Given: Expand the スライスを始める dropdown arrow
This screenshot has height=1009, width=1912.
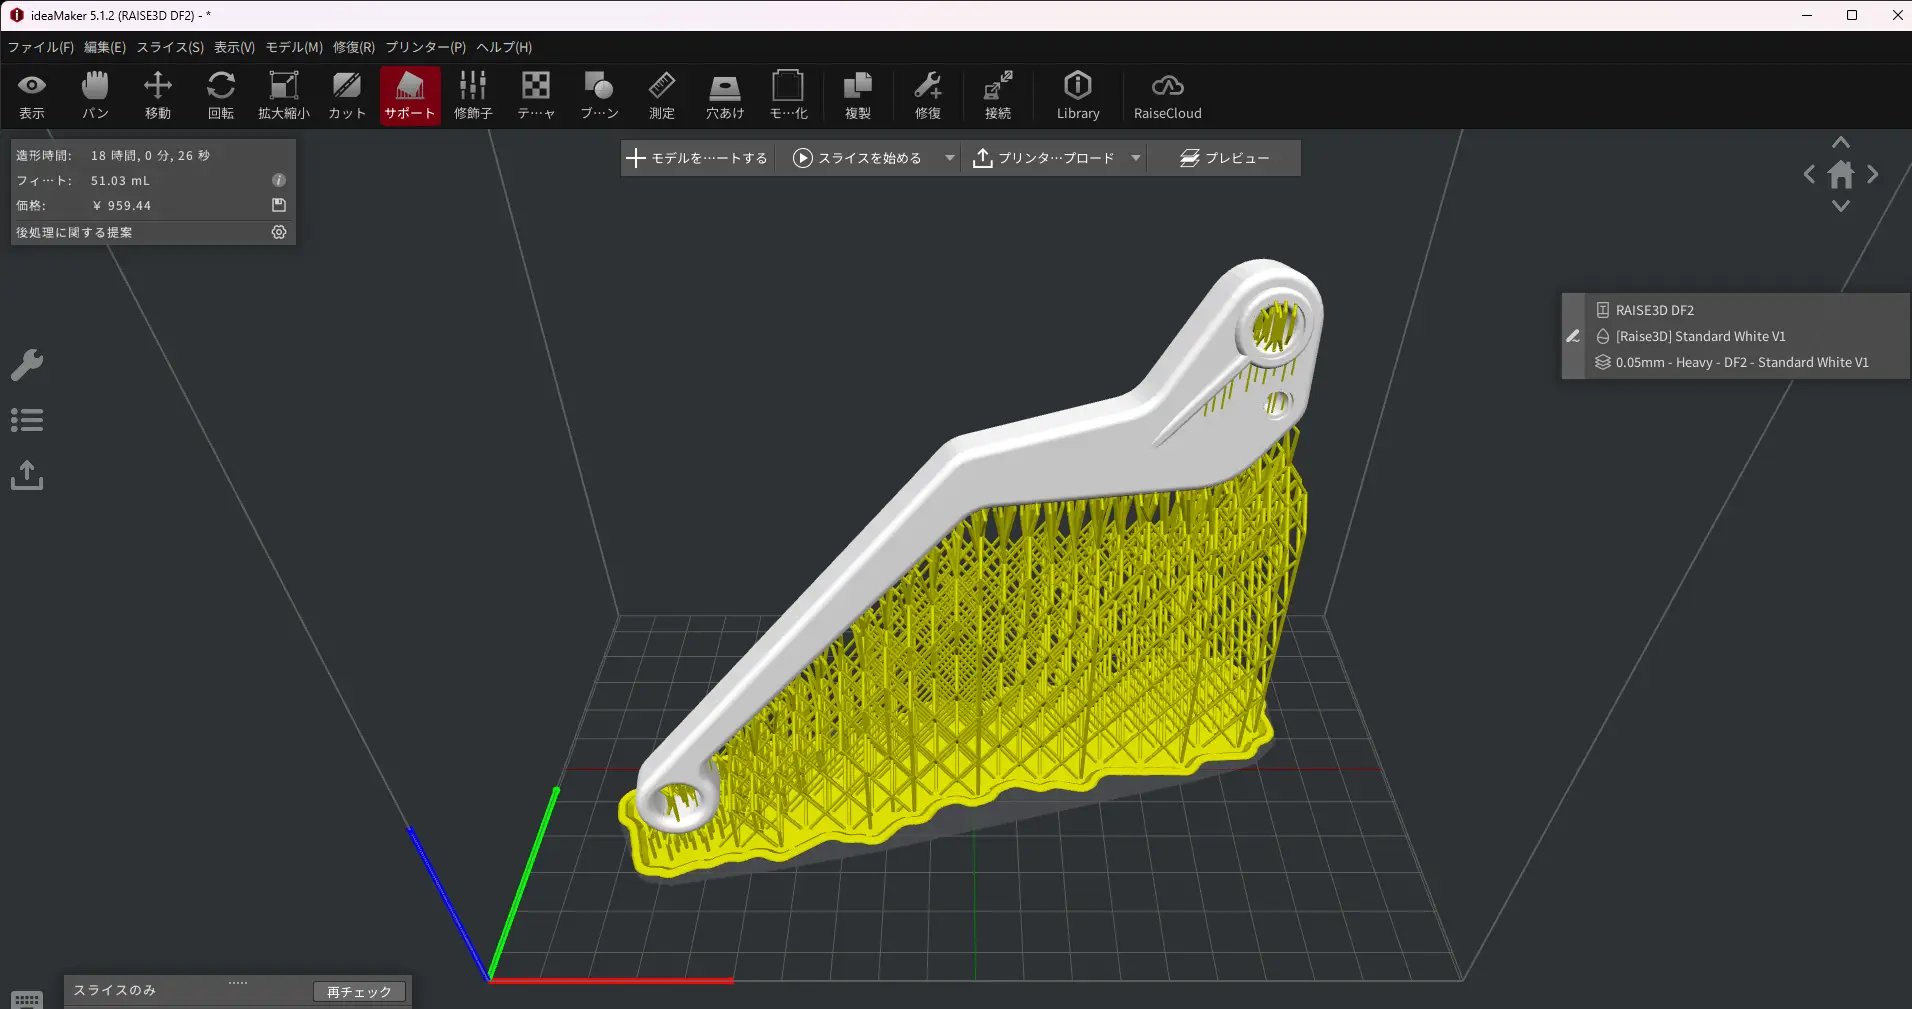Looking at the screenshot, I should tap(949, 158).
